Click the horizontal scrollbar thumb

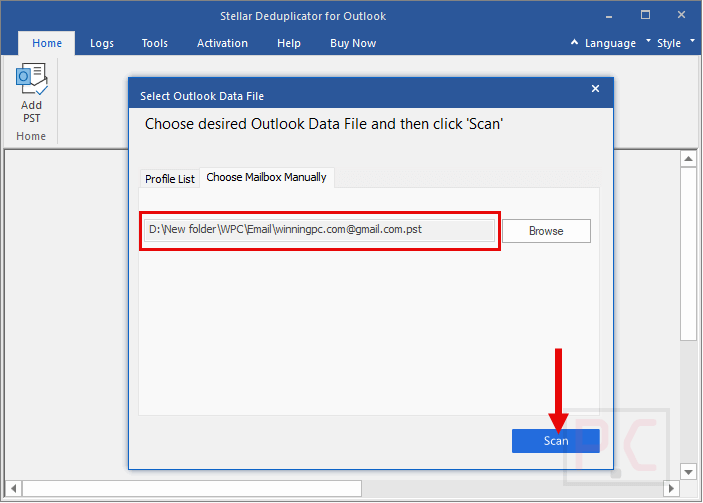click(x=192, y=488)
